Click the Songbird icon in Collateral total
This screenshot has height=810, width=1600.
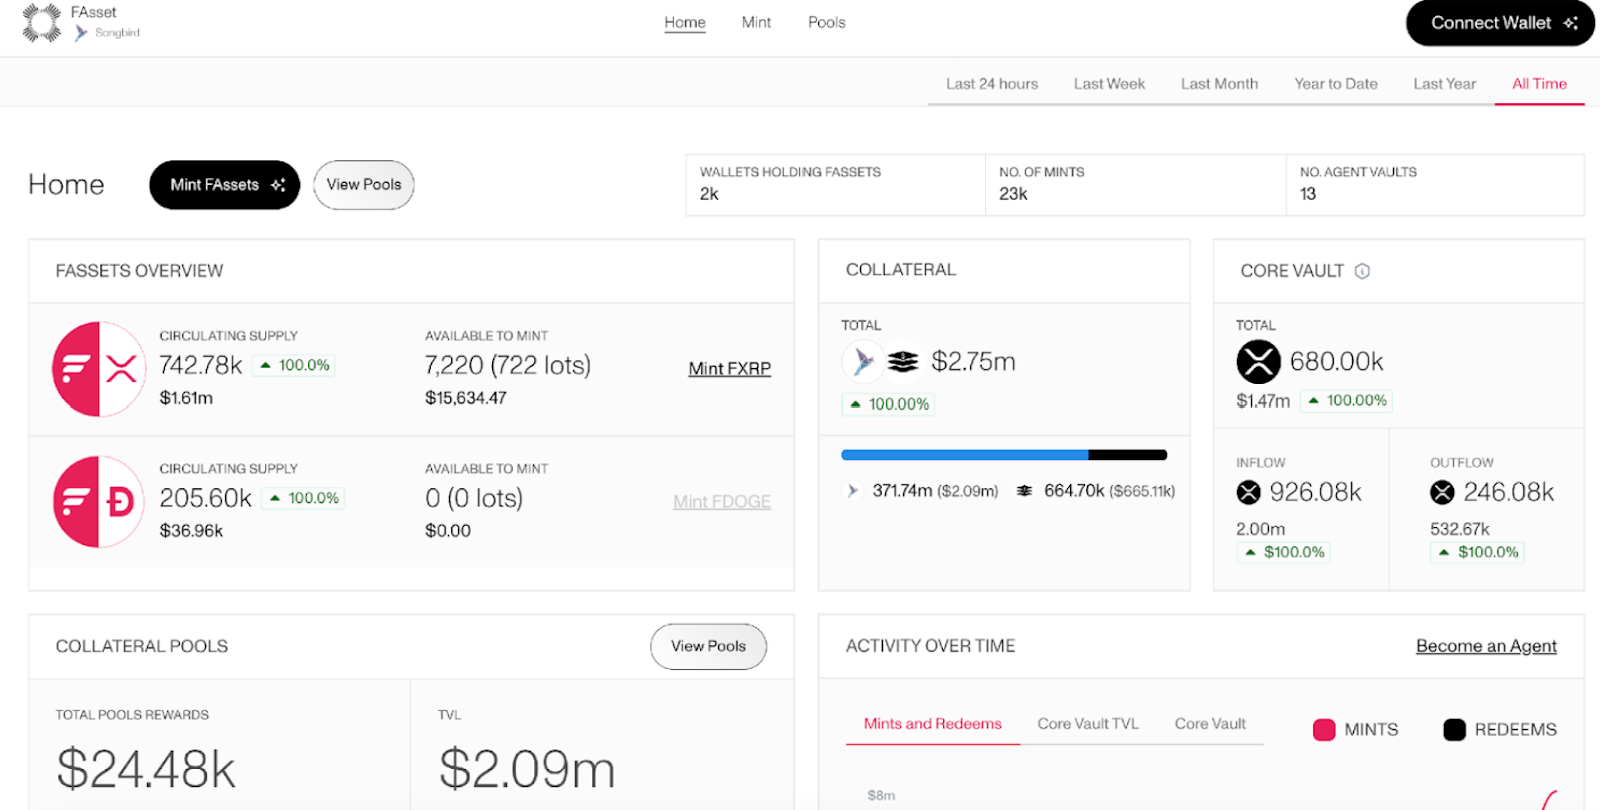tap(862, 362)
